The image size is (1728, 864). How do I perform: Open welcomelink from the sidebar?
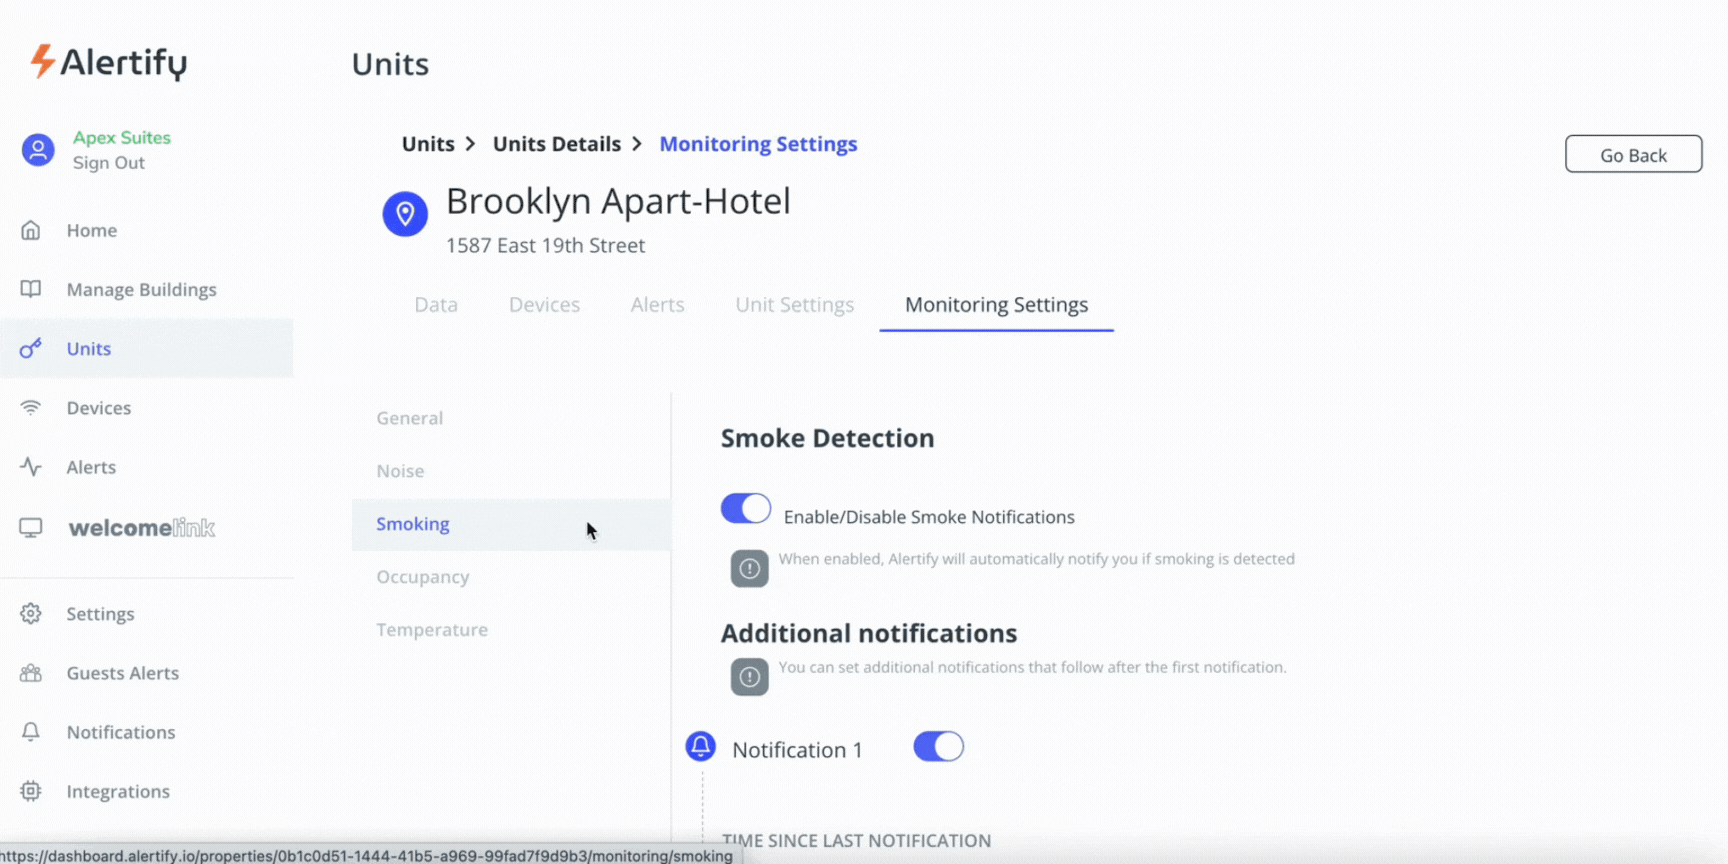tap(141, 528)
